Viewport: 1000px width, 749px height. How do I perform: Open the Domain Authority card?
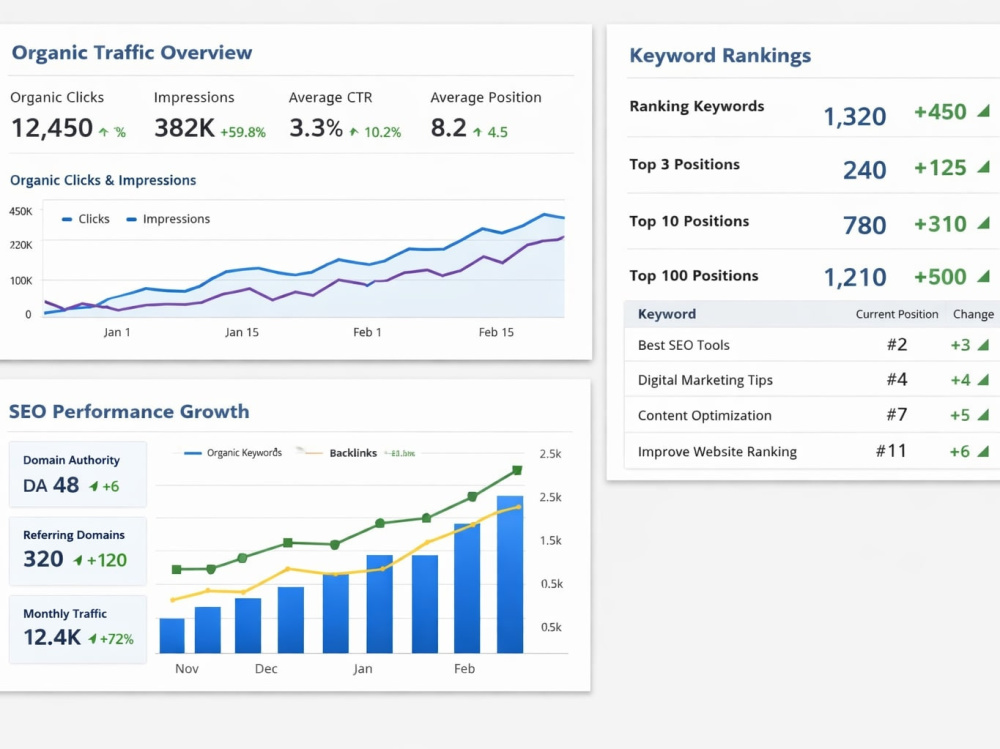(78, 474)
